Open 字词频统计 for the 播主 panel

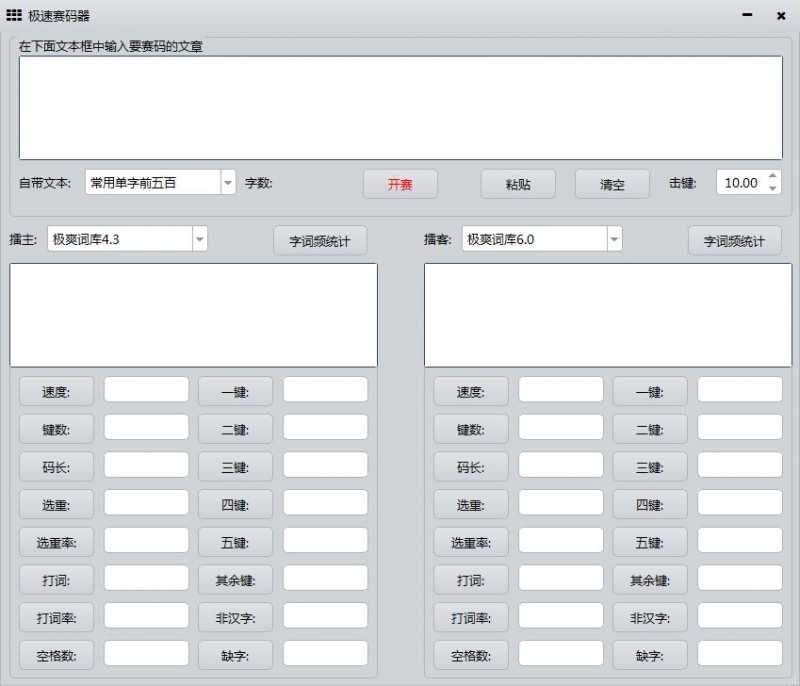point(320,240)
